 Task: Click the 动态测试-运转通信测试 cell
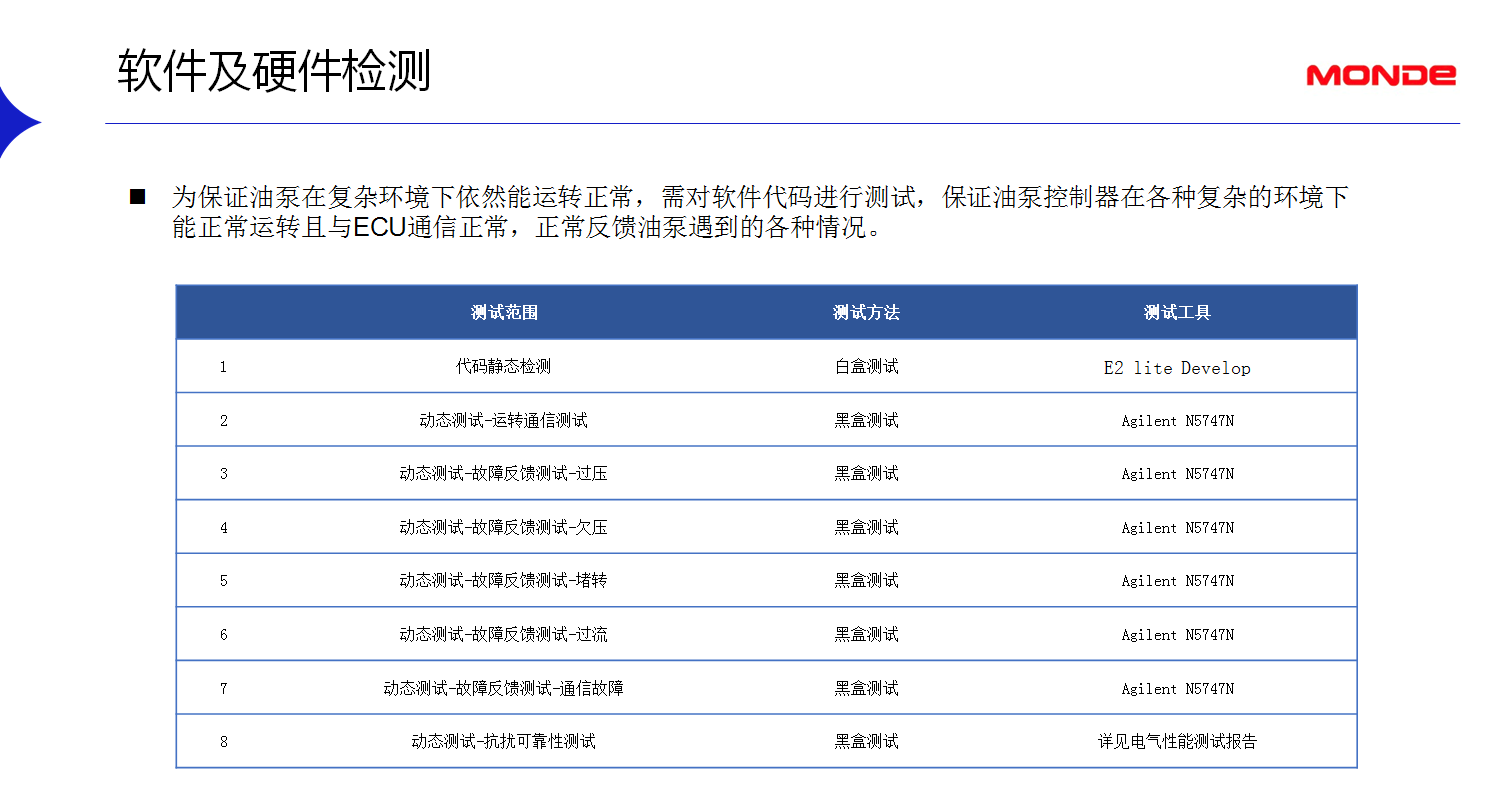pyautogui.click(x=504, y=421)
